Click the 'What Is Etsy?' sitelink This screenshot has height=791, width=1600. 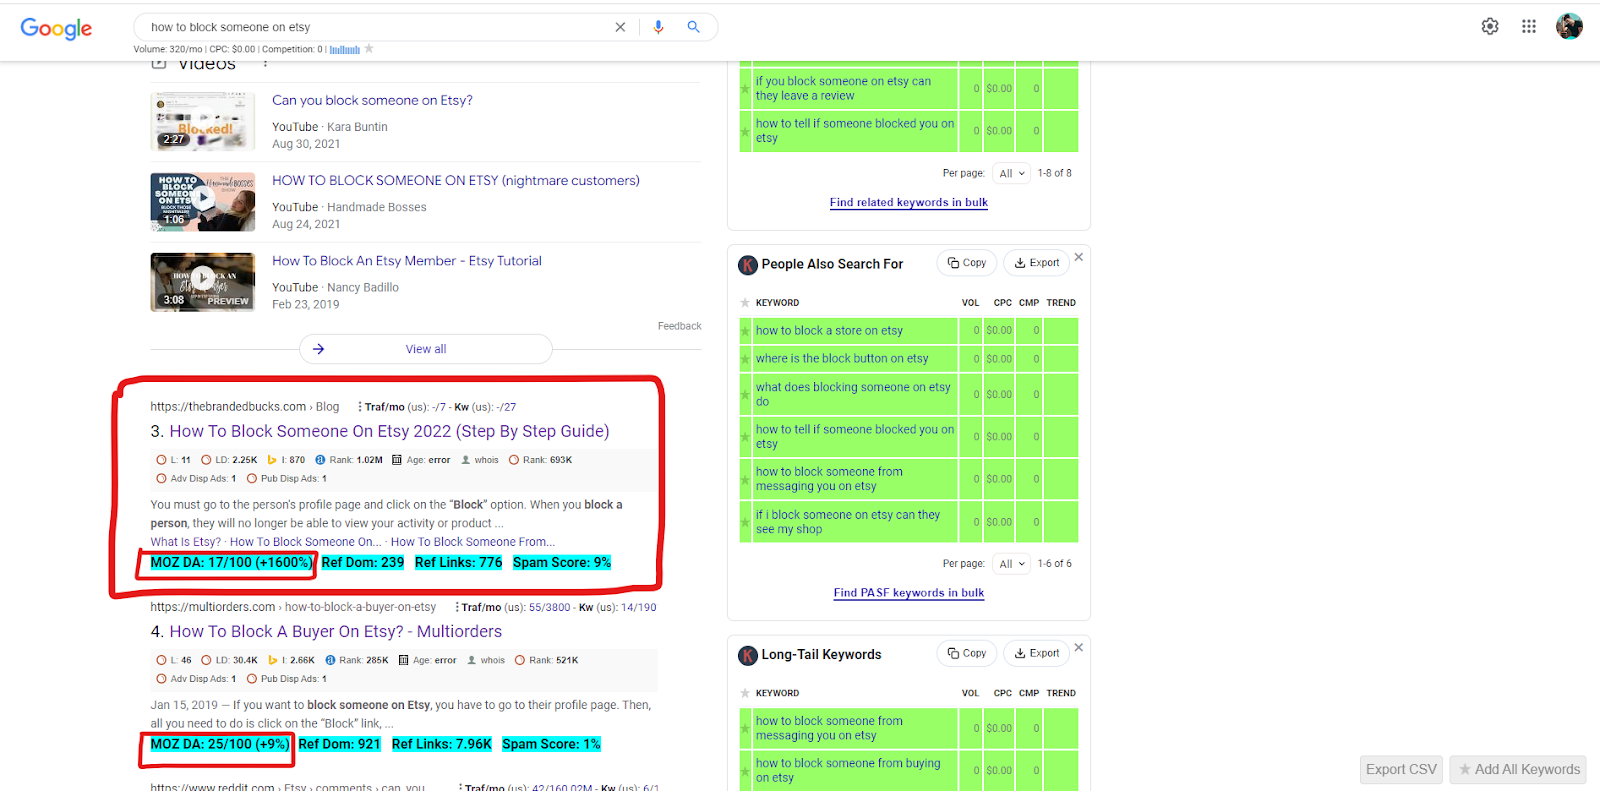[186, 542]
